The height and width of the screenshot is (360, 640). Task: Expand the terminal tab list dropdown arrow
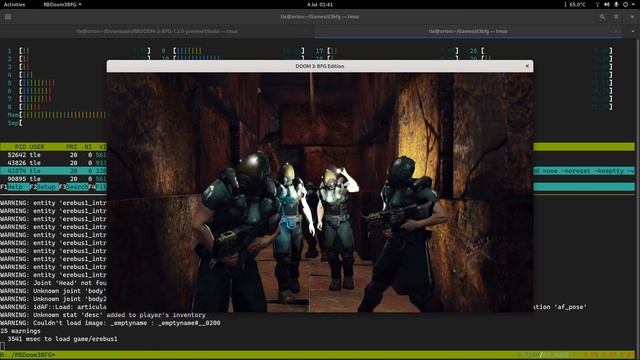click(633, 31)
